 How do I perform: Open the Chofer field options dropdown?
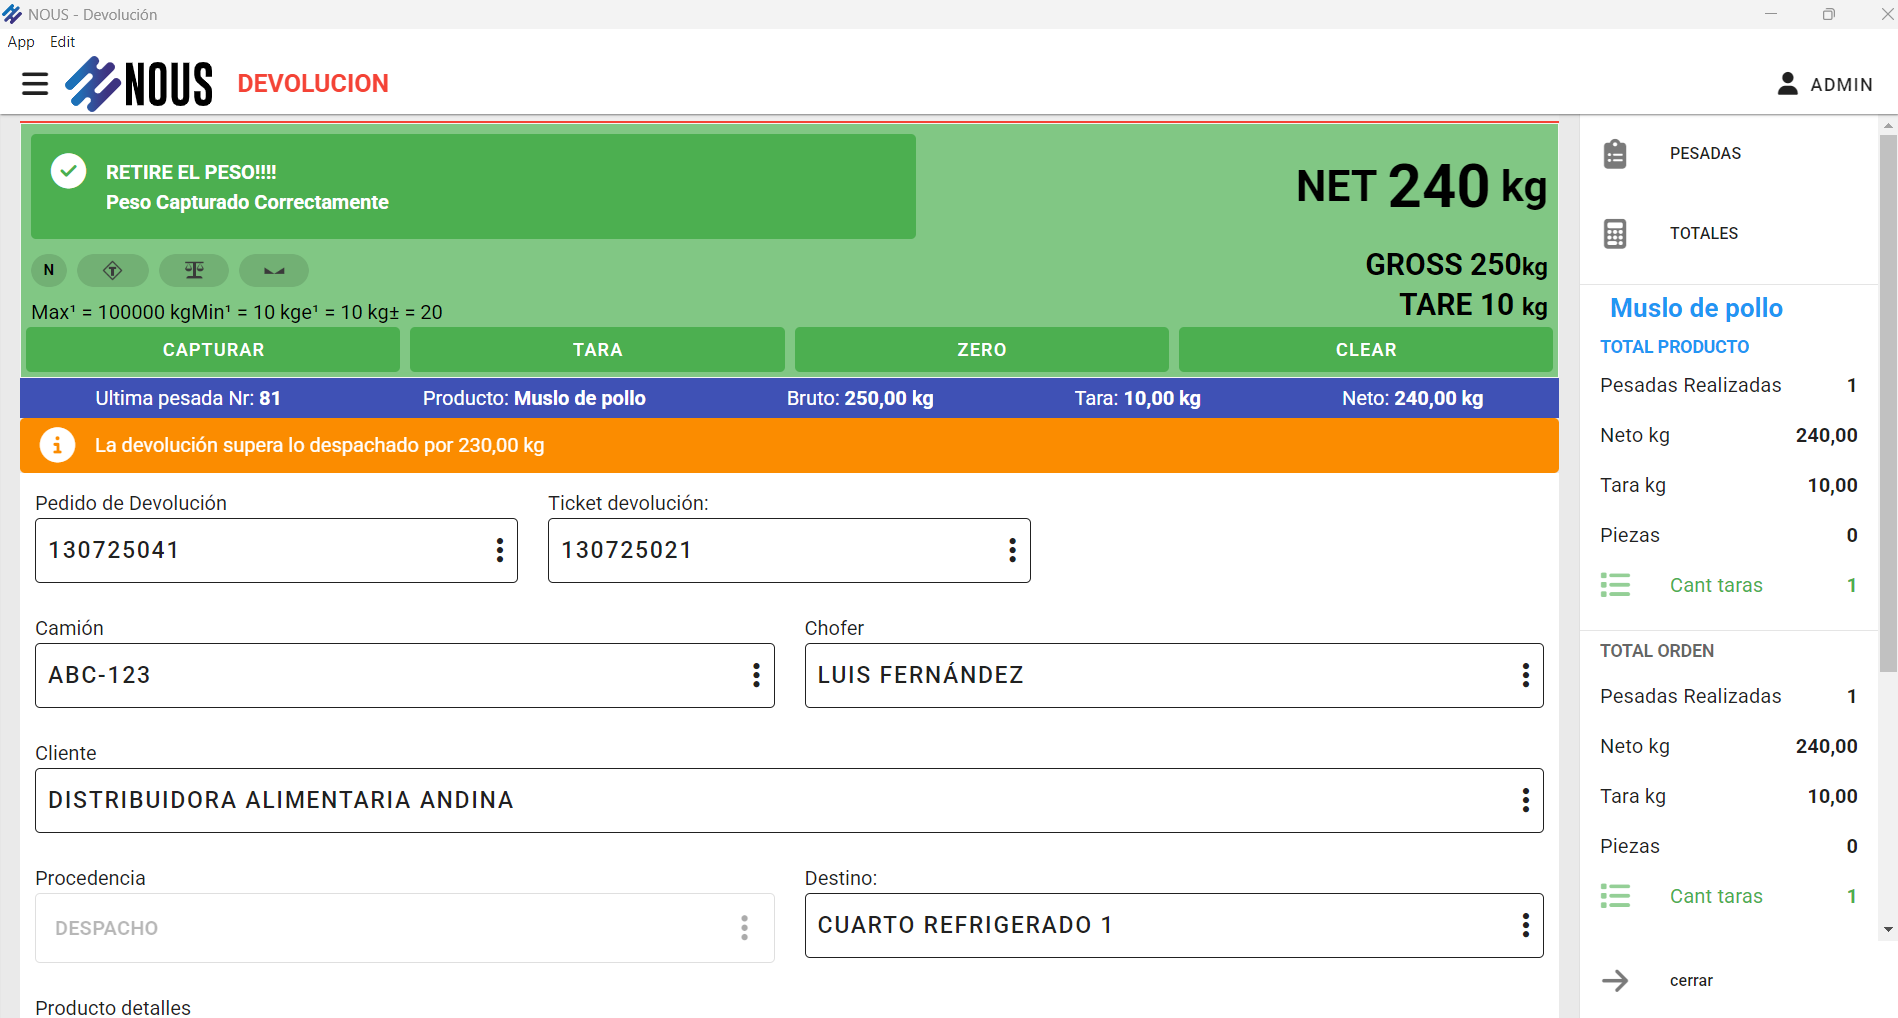1525,675
